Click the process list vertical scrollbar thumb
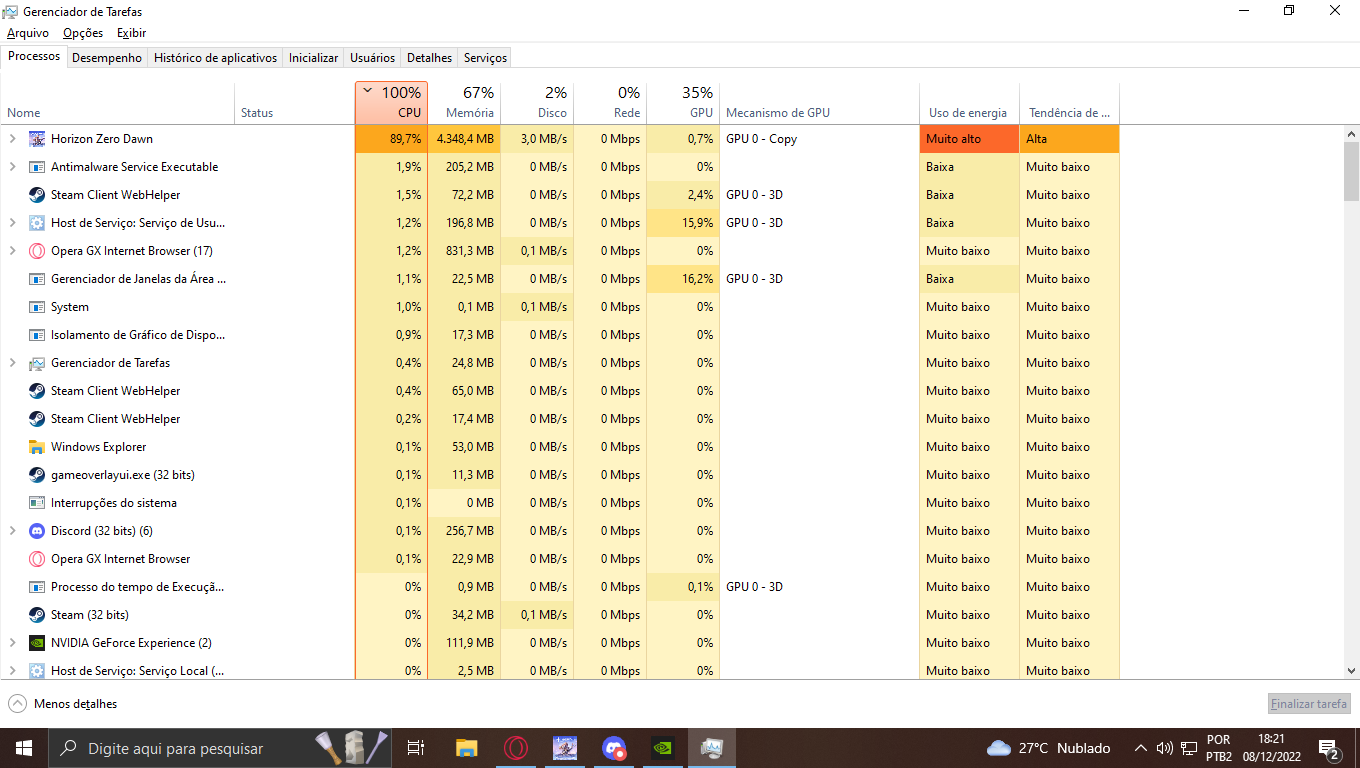This screenshot has width=1360, height=768. [x=1351, y=171]
